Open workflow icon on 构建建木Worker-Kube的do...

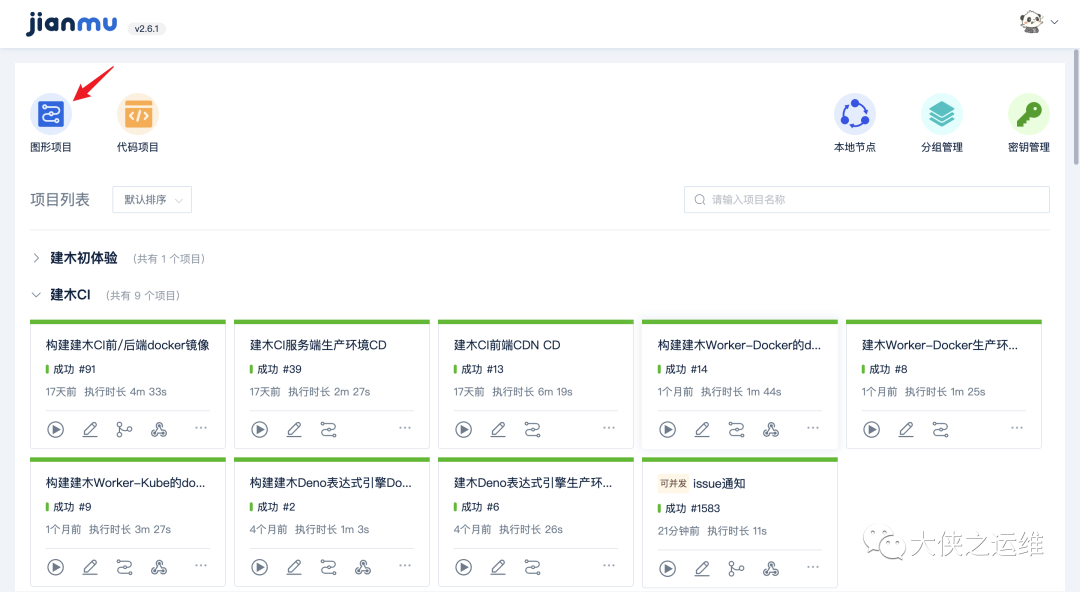tap(124, 567)
